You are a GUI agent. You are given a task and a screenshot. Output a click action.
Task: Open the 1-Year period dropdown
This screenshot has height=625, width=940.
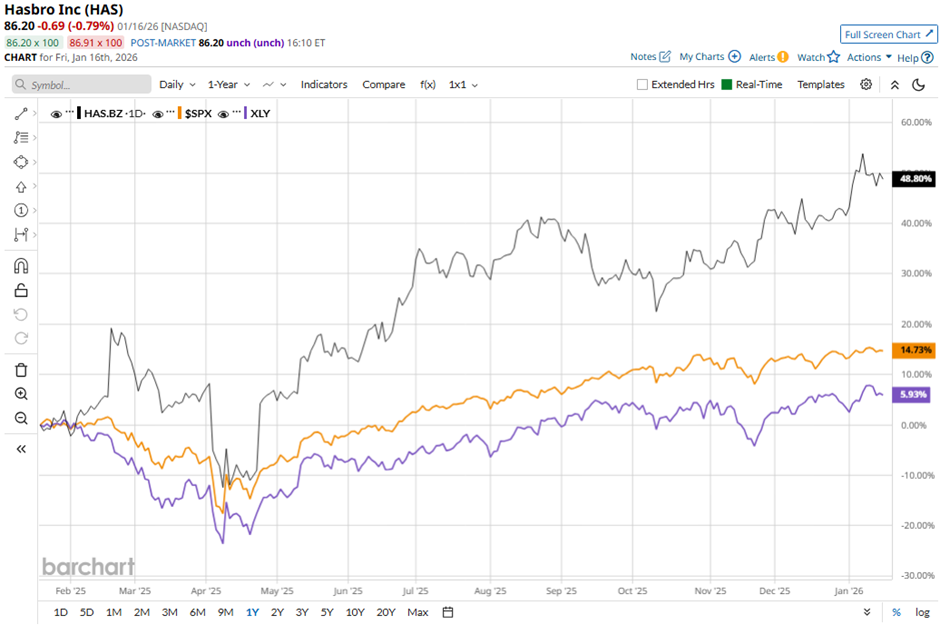229,84
